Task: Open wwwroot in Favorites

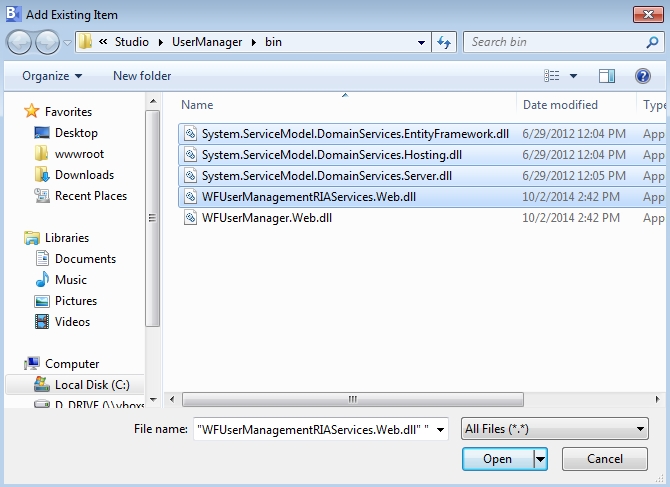Action: (79, 154)
